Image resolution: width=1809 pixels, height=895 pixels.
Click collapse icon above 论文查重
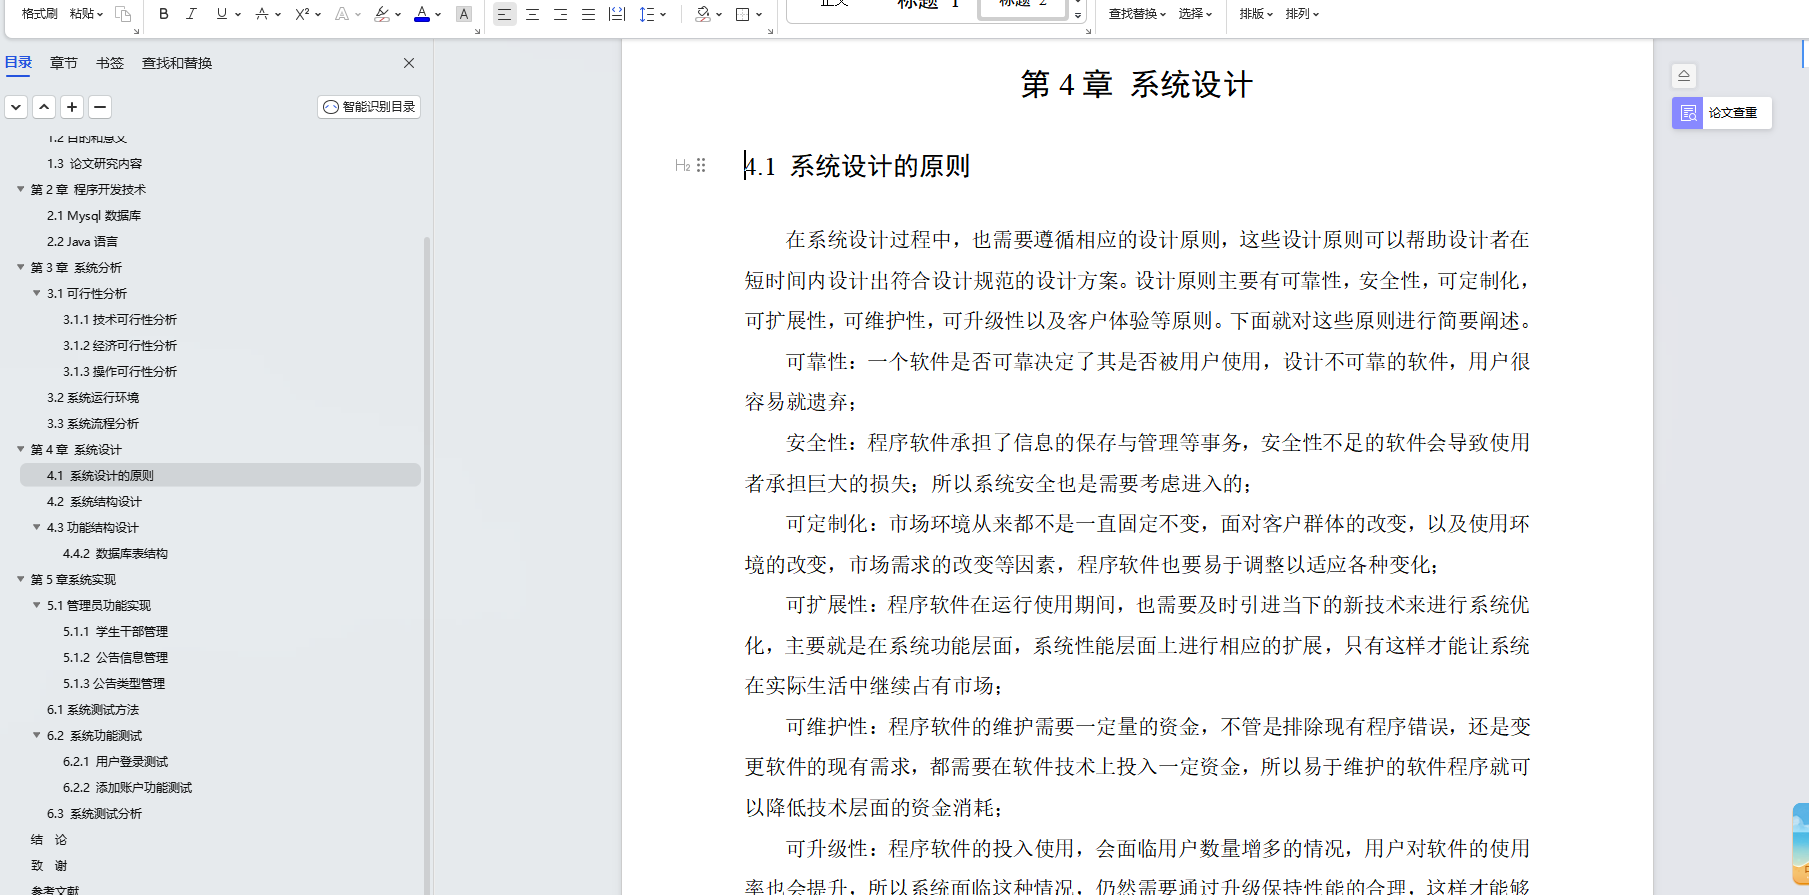point(1684,76)
